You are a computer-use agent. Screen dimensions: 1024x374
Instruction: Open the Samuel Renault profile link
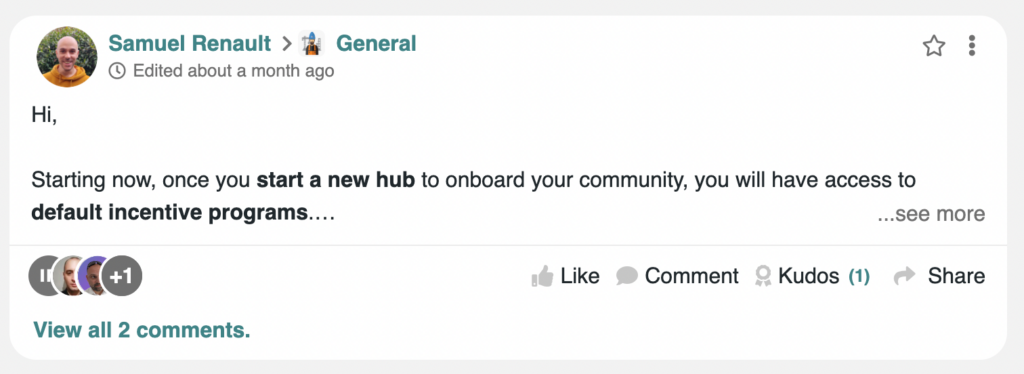pyautogui.click(x=189, y=44)
